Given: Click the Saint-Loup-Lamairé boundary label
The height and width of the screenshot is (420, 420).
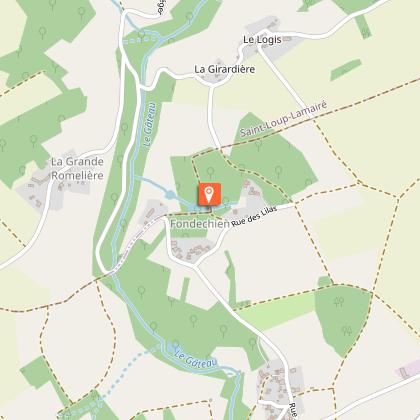Looking at the screenshot, I should coord(284,119).
